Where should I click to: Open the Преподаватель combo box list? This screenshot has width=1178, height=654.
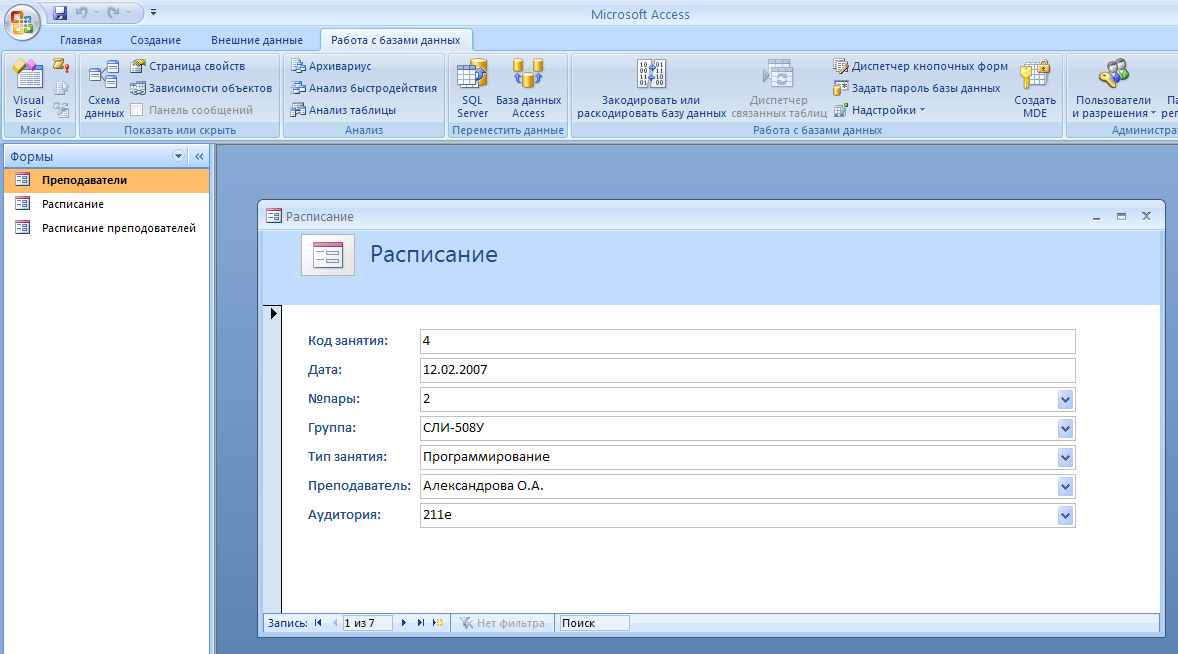coord(1065,487)
